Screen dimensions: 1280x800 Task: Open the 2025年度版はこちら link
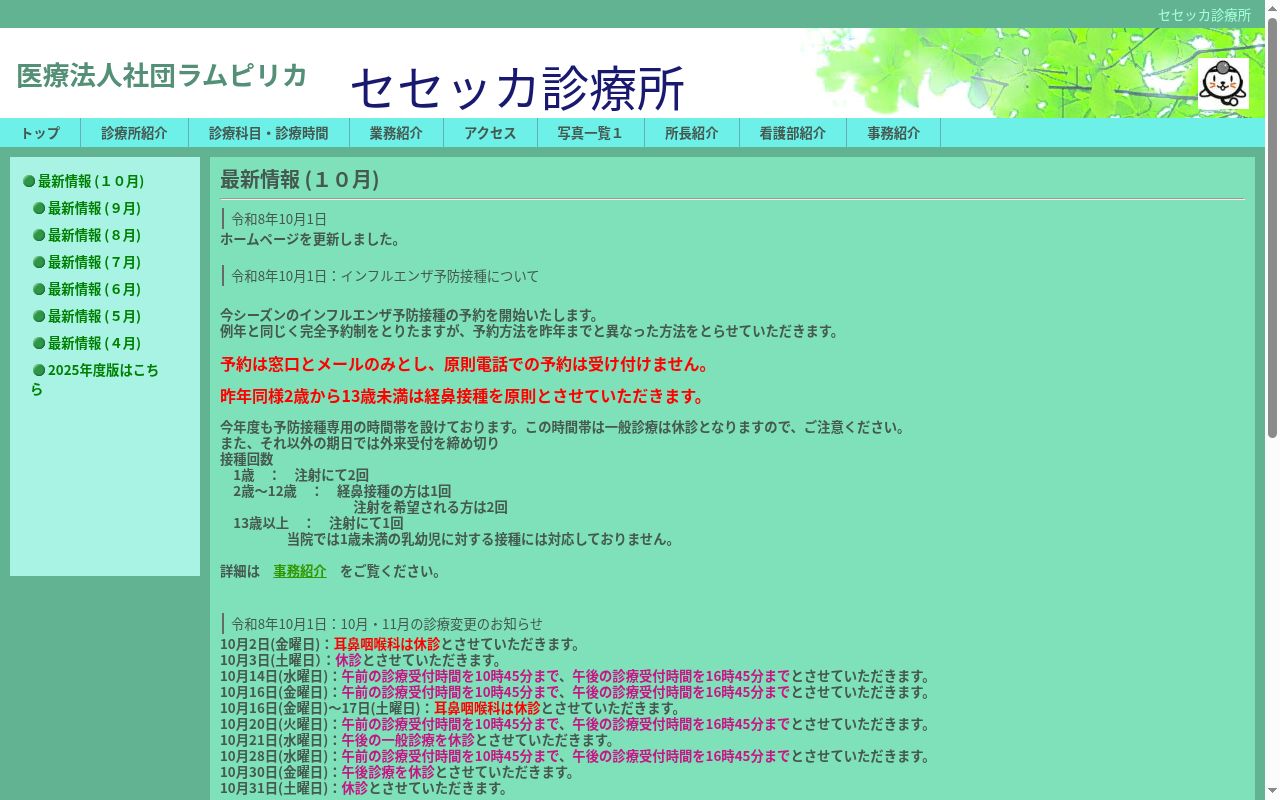95,380
